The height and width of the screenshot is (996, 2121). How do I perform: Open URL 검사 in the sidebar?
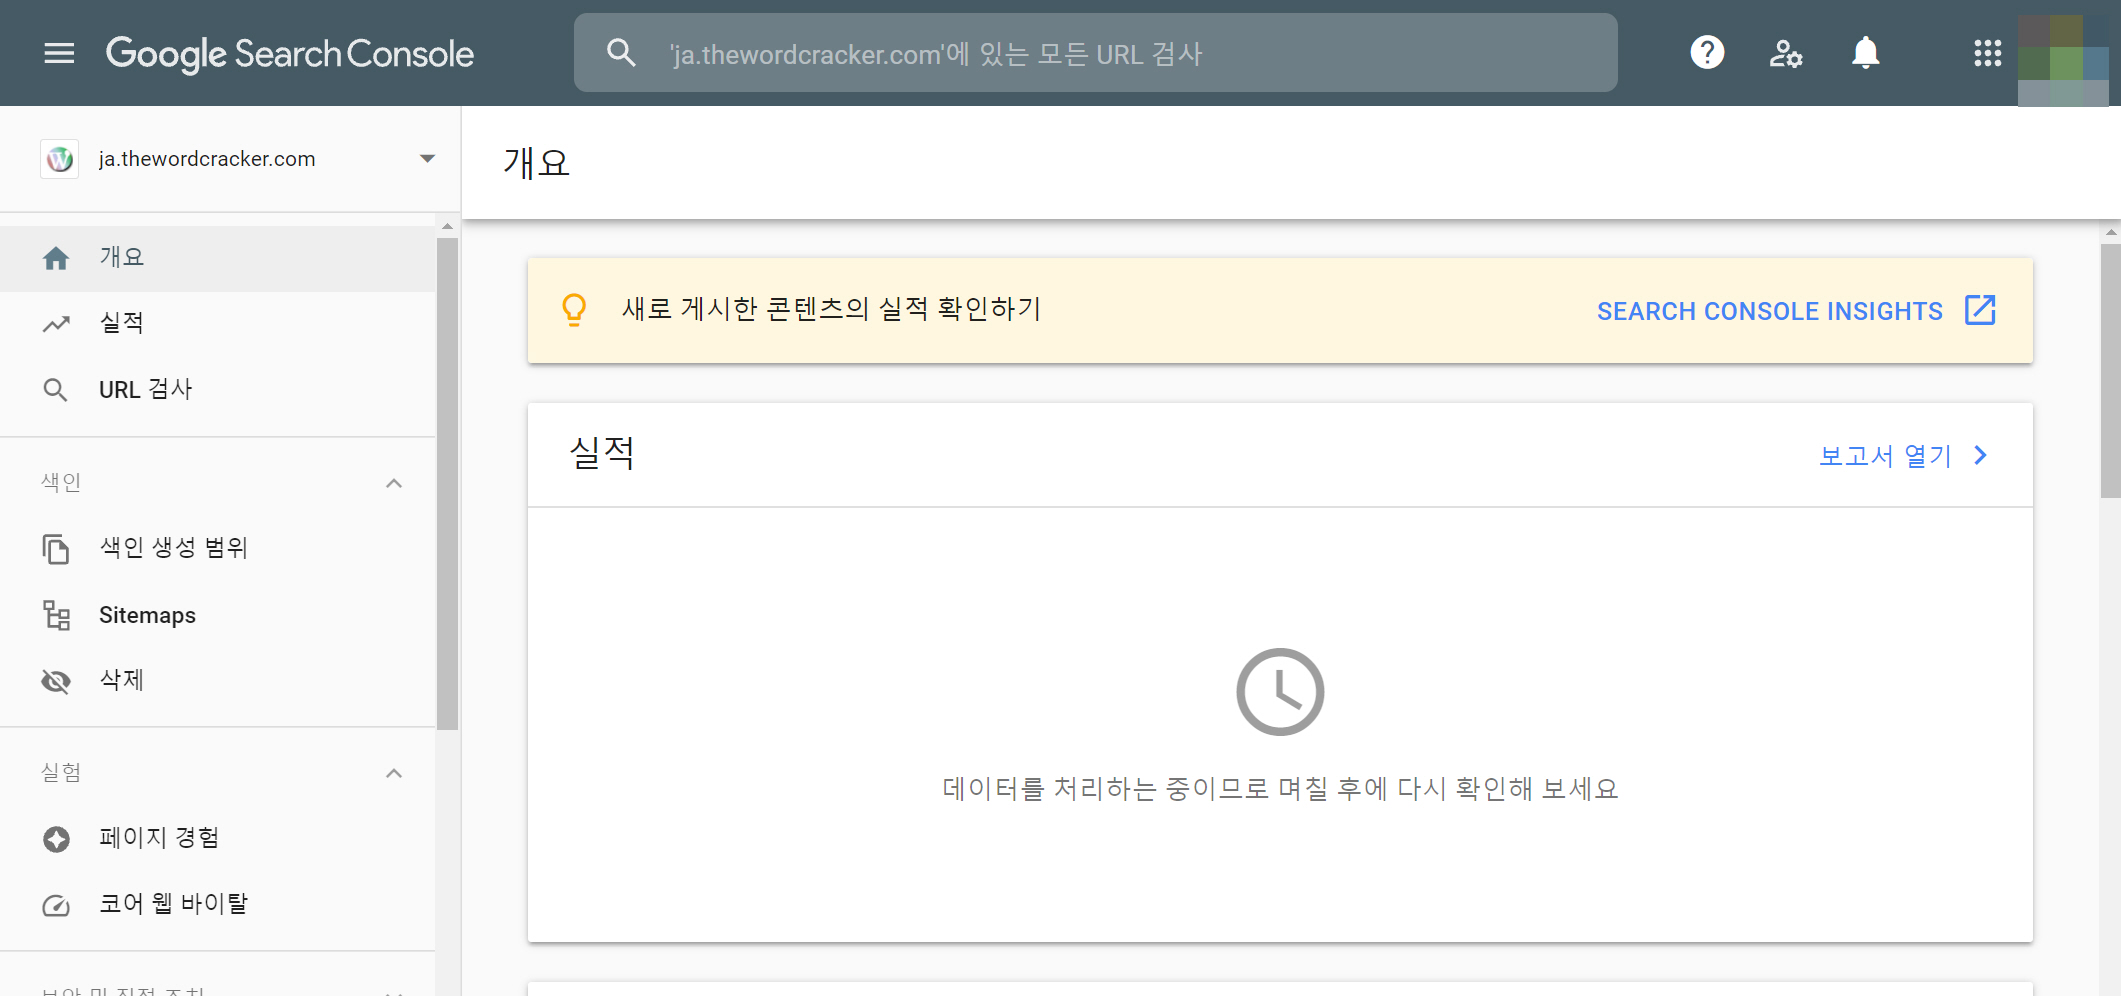point(218,389)
